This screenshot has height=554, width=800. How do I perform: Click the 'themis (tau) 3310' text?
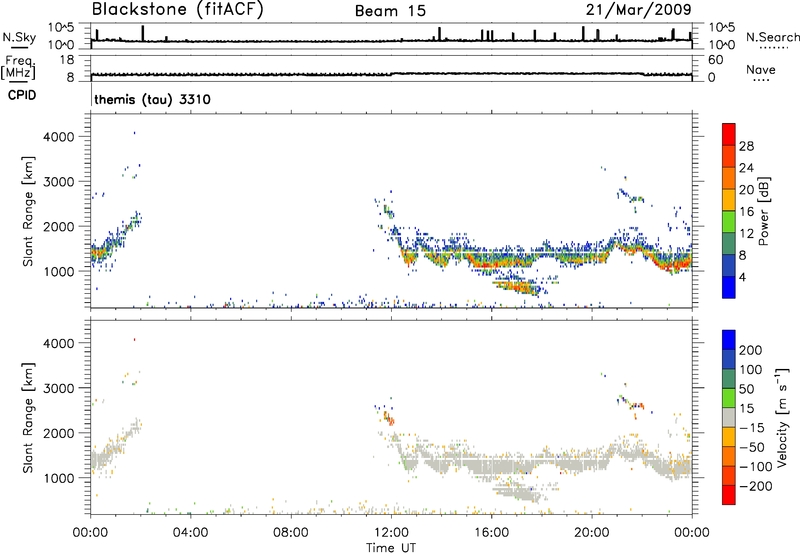153,99
